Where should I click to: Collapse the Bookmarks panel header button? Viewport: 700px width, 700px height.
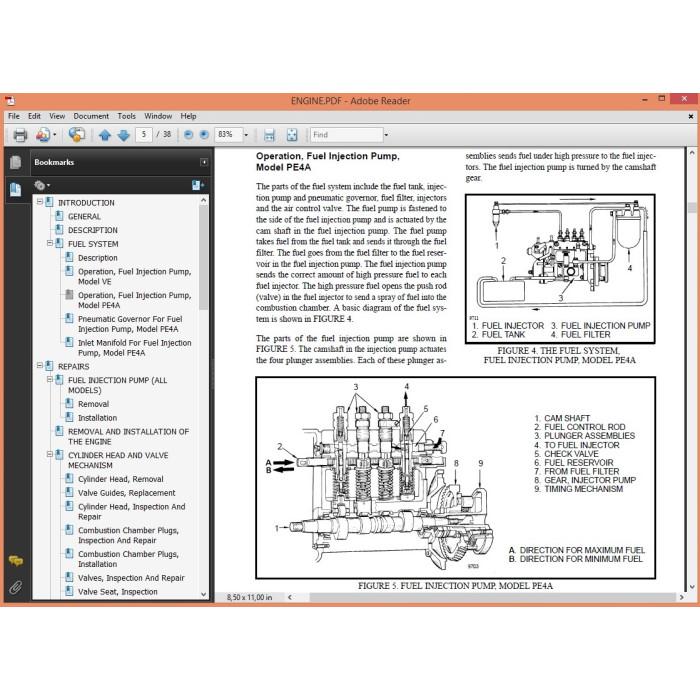point(204,162)
